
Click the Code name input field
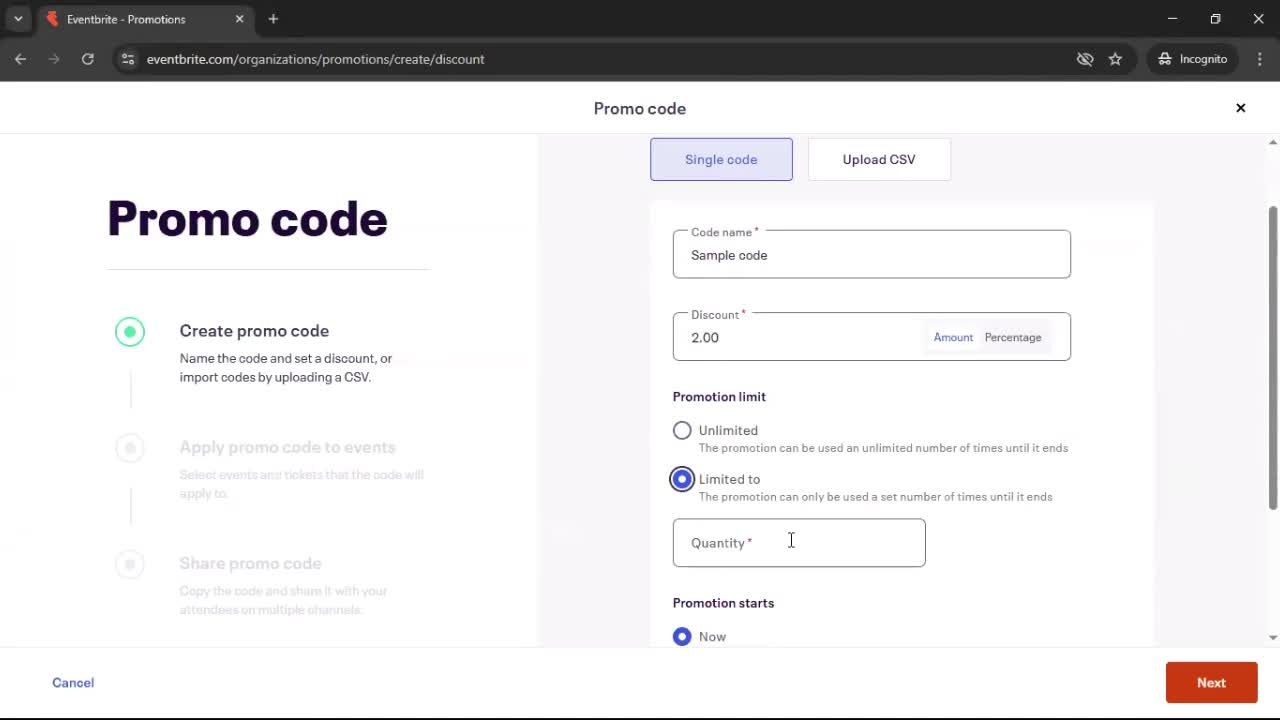tap(871, 254)
